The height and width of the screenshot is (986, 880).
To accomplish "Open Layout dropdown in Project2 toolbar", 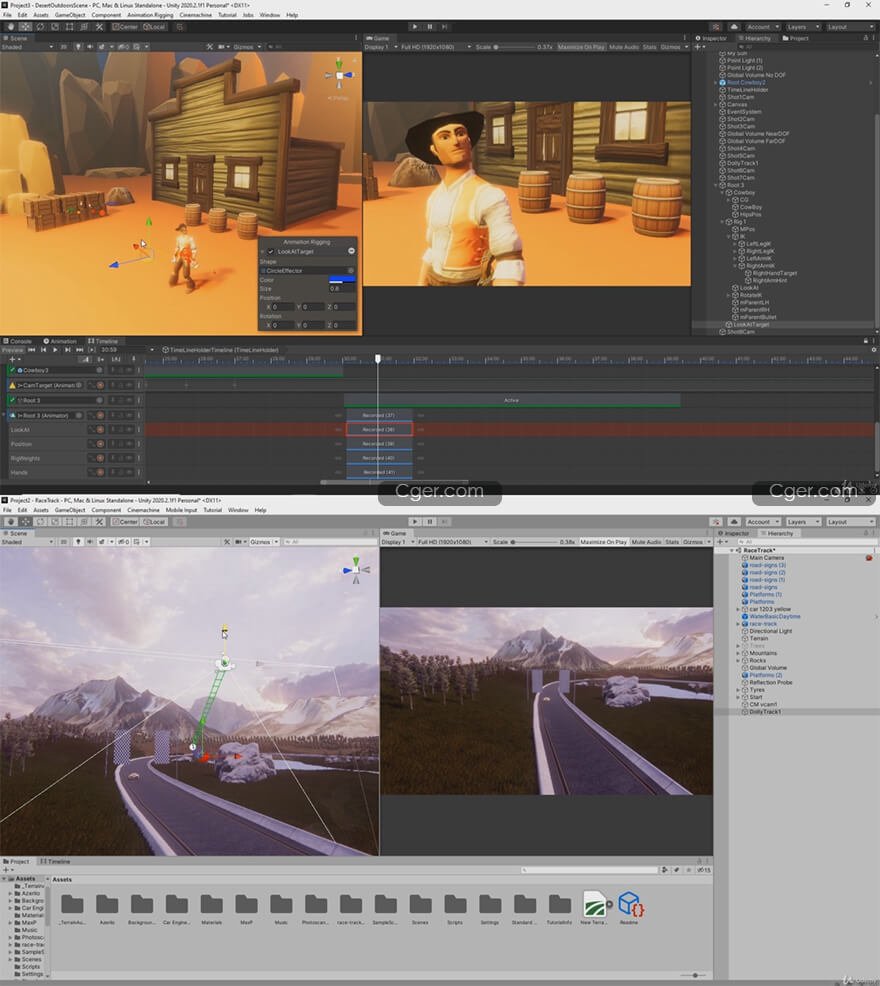I will (x=850, y=522).
